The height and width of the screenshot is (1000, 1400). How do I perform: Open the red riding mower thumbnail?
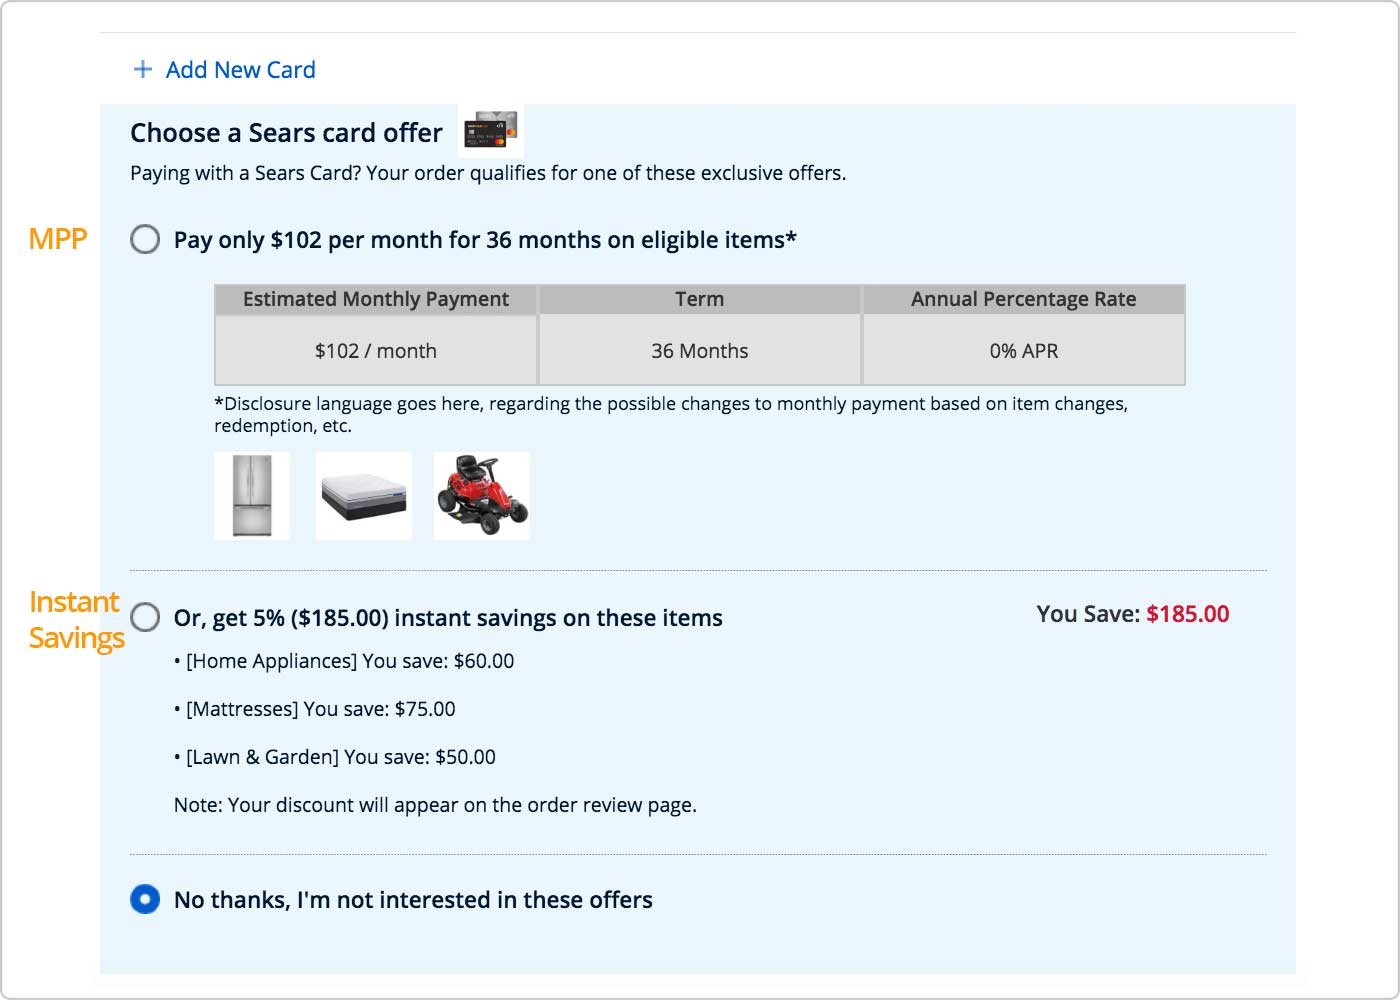click(x=482, y=496)
